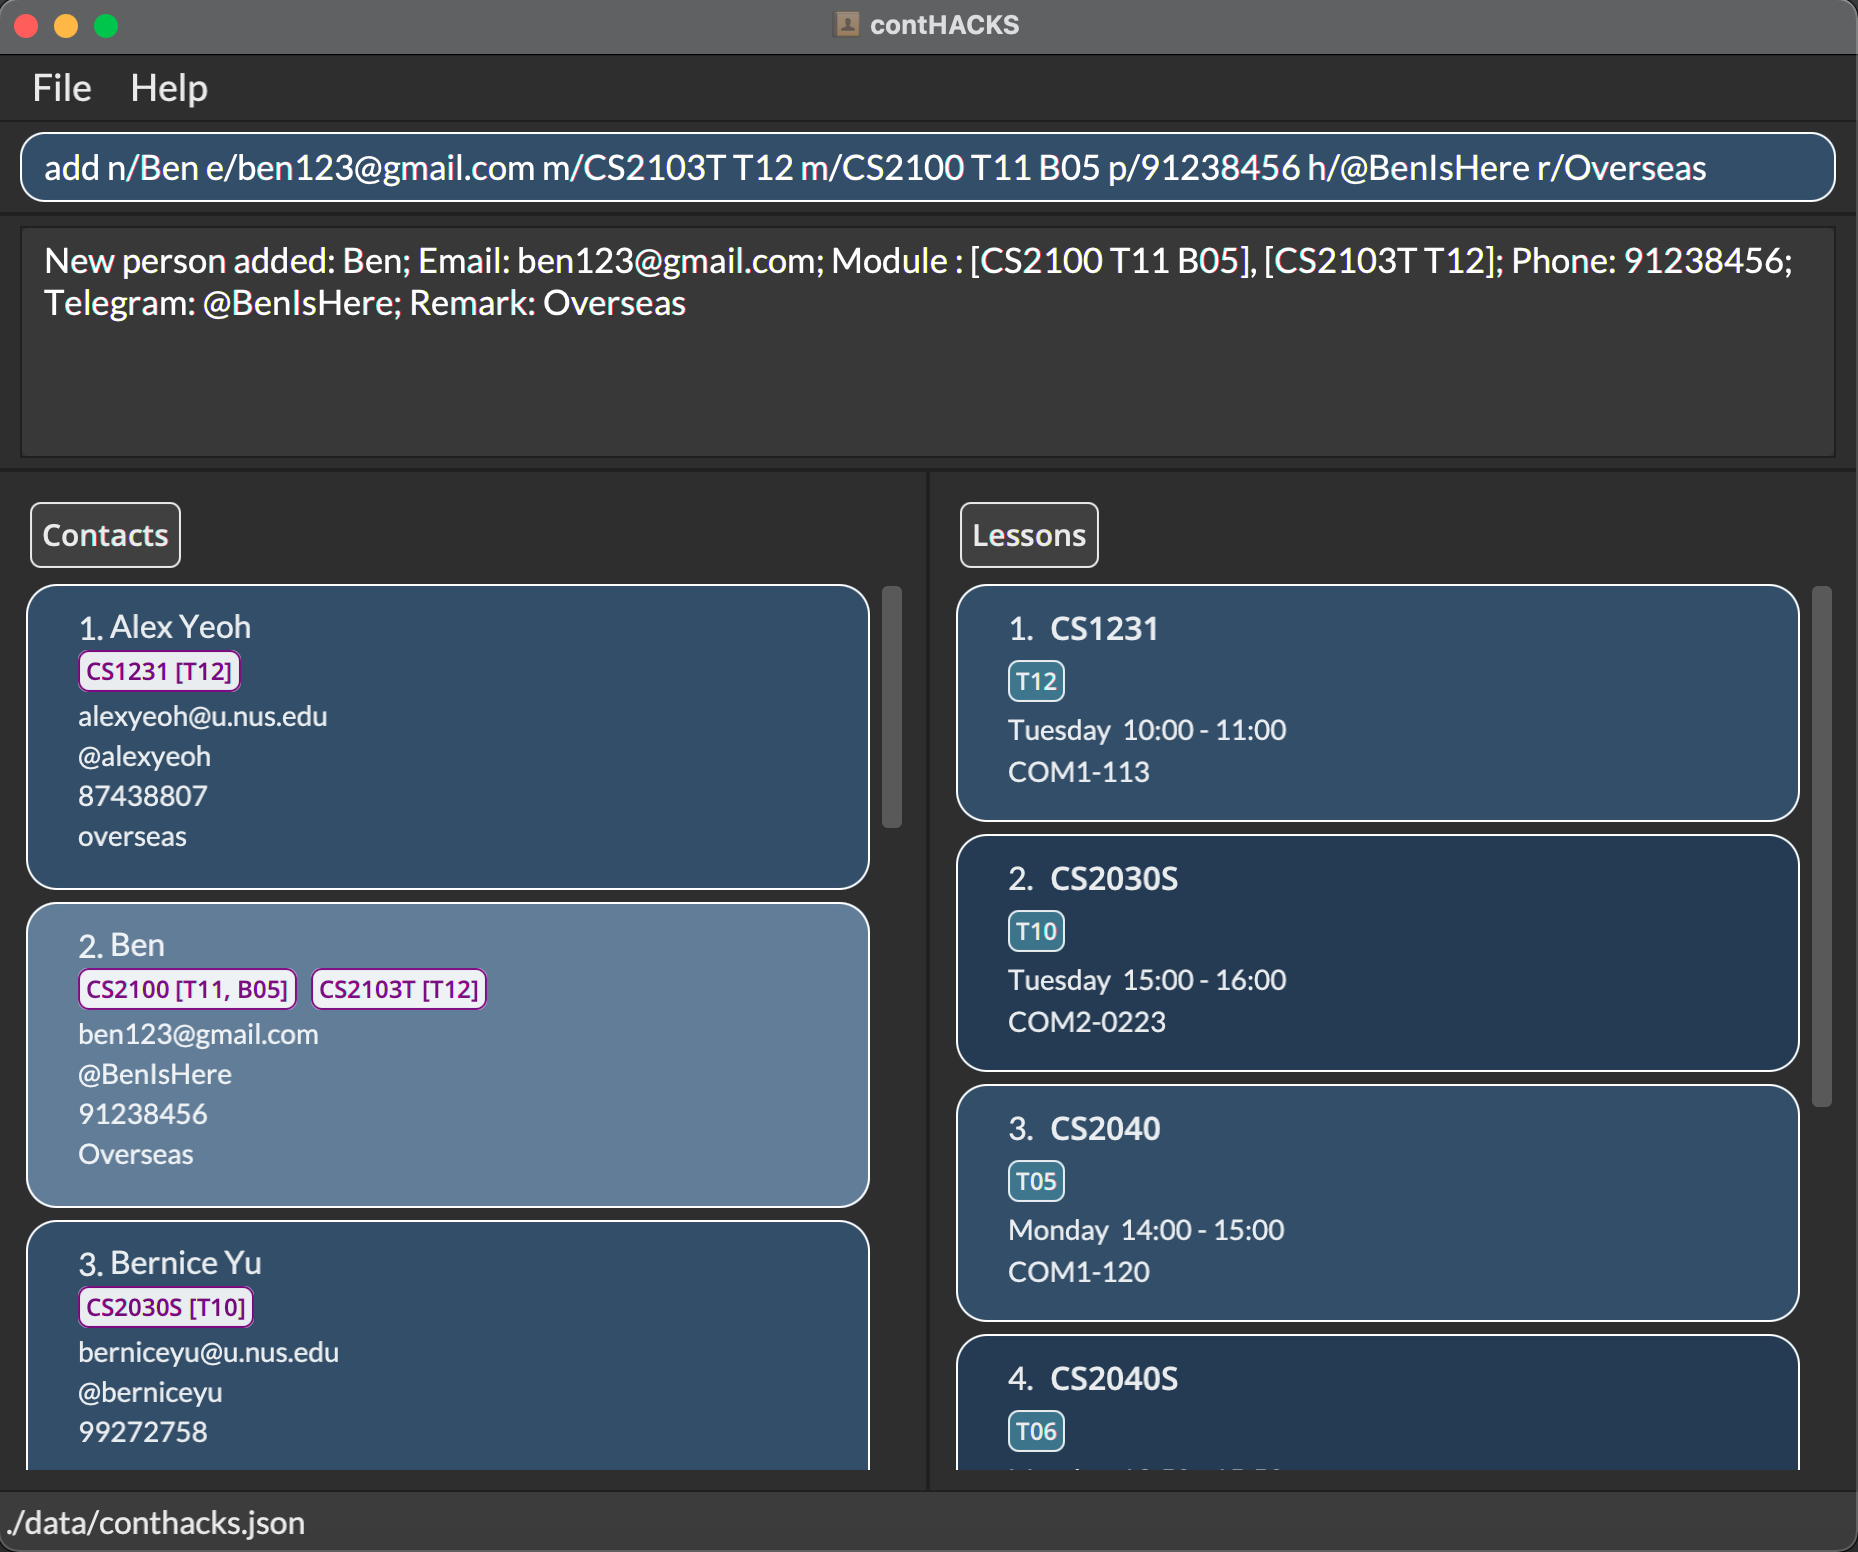Image resolution: width=1858 pixels, height=1552 pixels.
Task: Click the CS2030S [T10] module tag
Action: (166, 1307)
